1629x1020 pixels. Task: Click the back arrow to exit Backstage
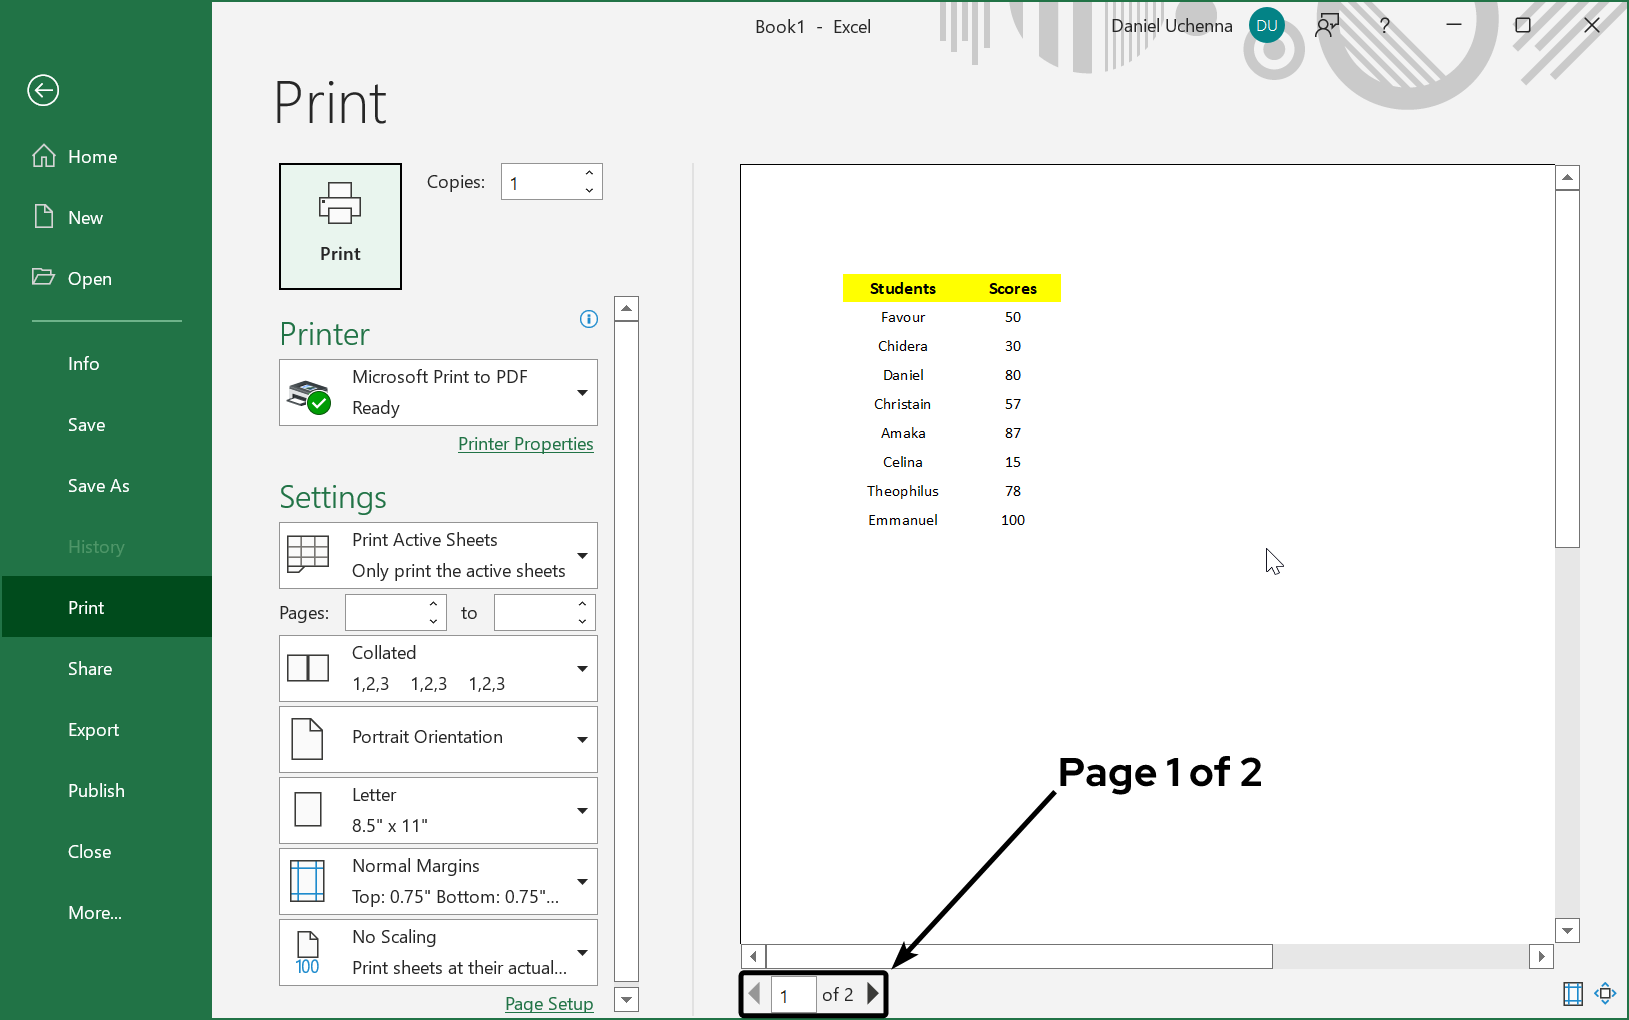(43, 91)
